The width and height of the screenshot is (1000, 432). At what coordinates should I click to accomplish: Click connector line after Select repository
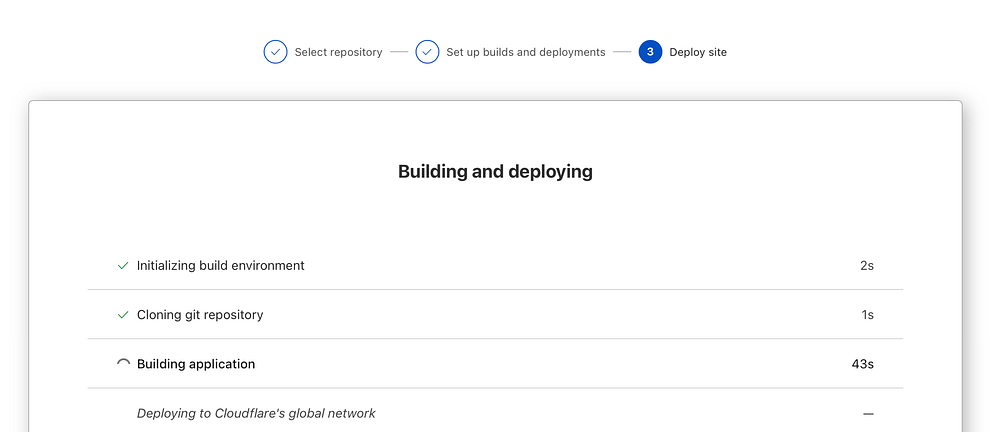399,52
